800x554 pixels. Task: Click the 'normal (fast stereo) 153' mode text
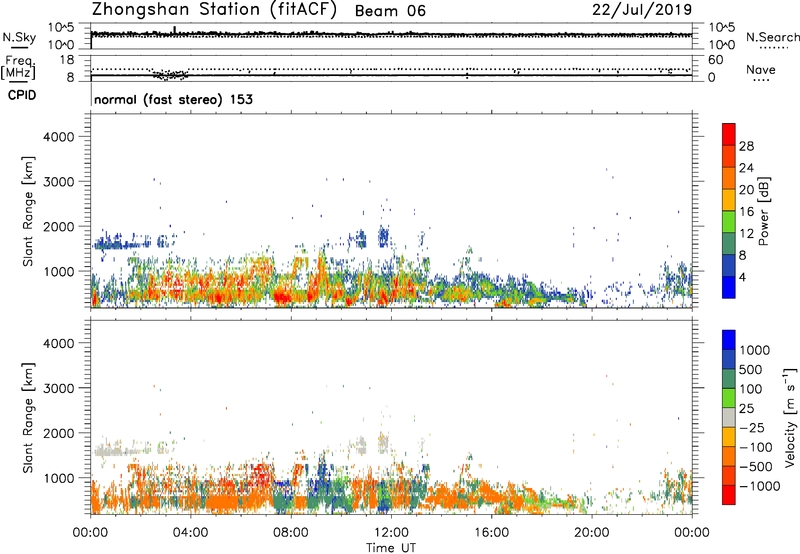pyautogui.click(x=173, y=99)
